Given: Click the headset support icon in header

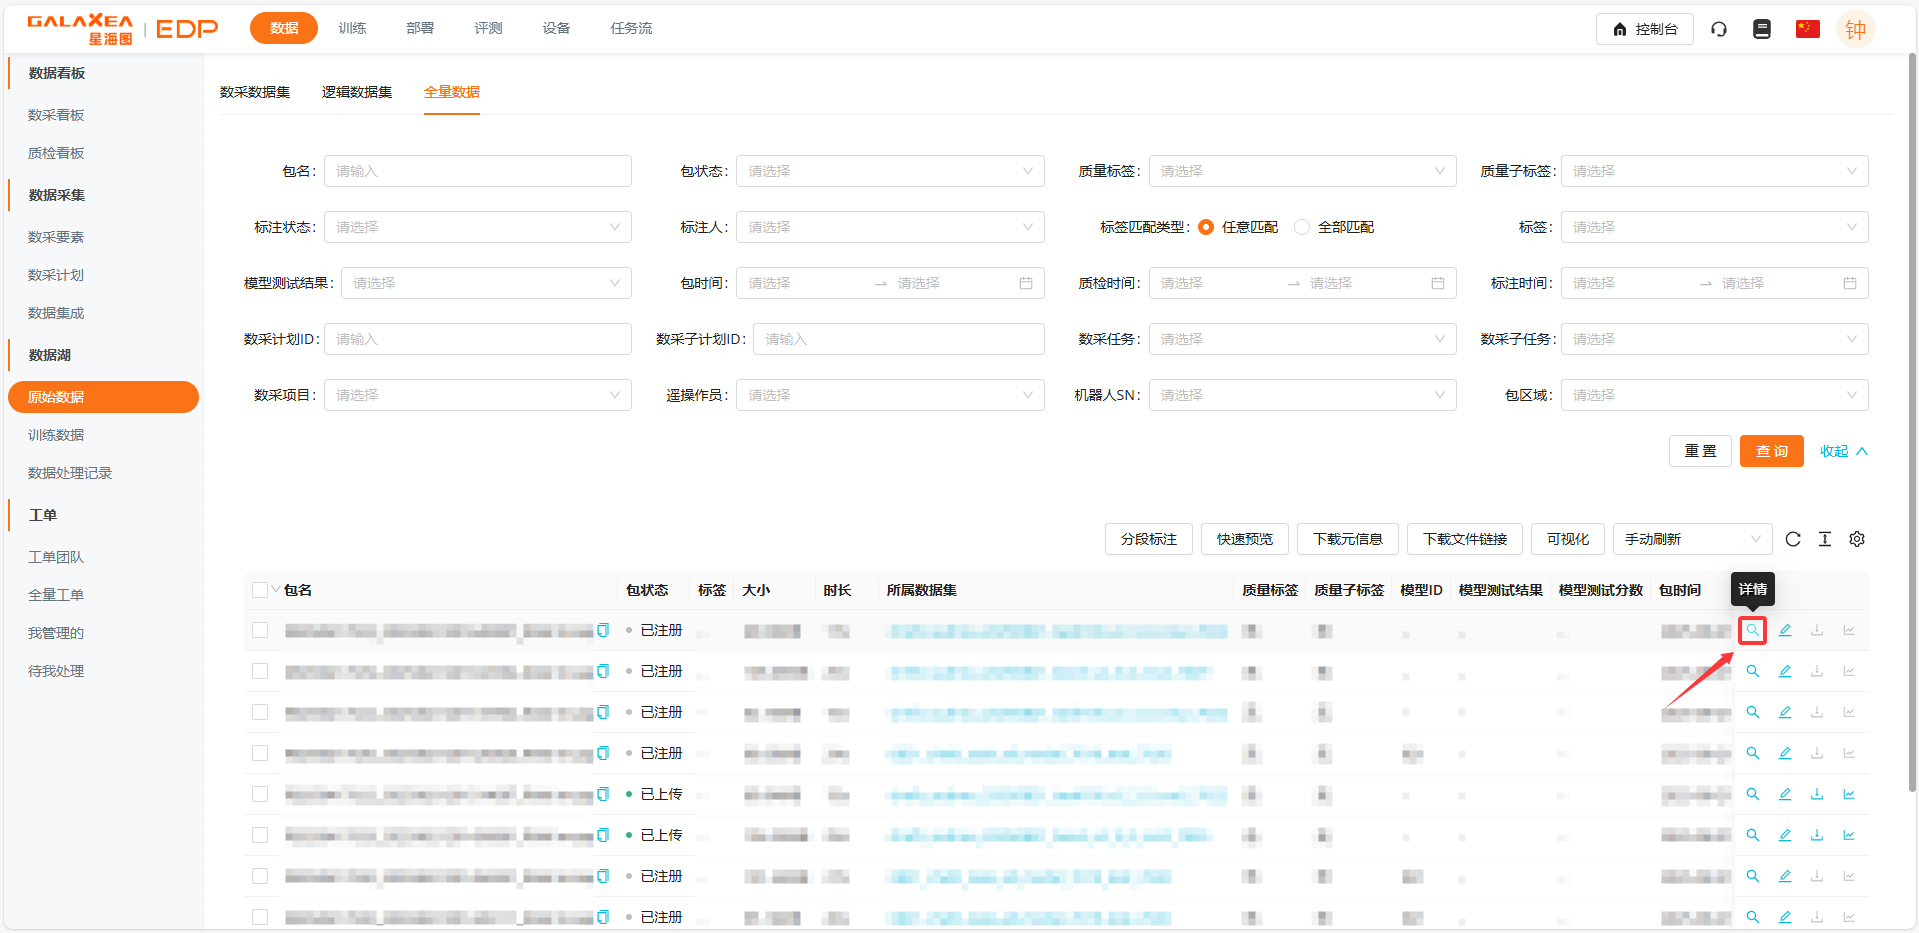Looking at the screenshot, I should tap(1719, 29).
